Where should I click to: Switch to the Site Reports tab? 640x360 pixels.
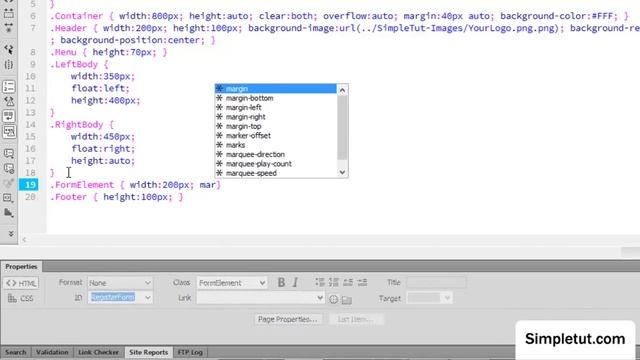tap(149, 352)
